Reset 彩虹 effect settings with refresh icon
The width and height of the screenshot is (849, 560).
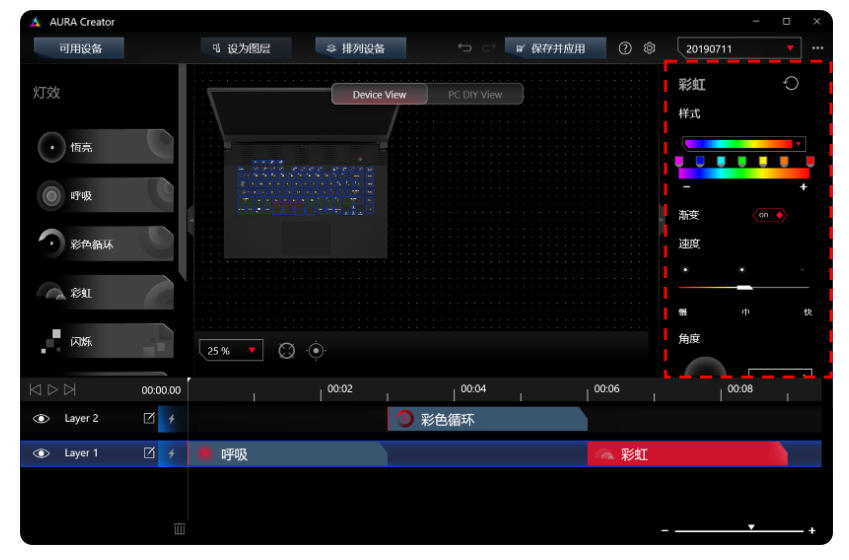point(791,84)
